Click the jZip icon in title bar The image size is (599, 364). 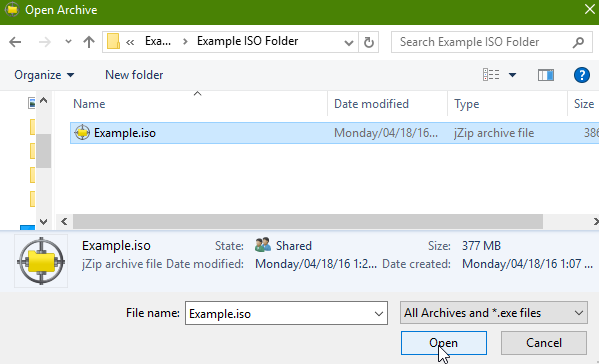12,9
